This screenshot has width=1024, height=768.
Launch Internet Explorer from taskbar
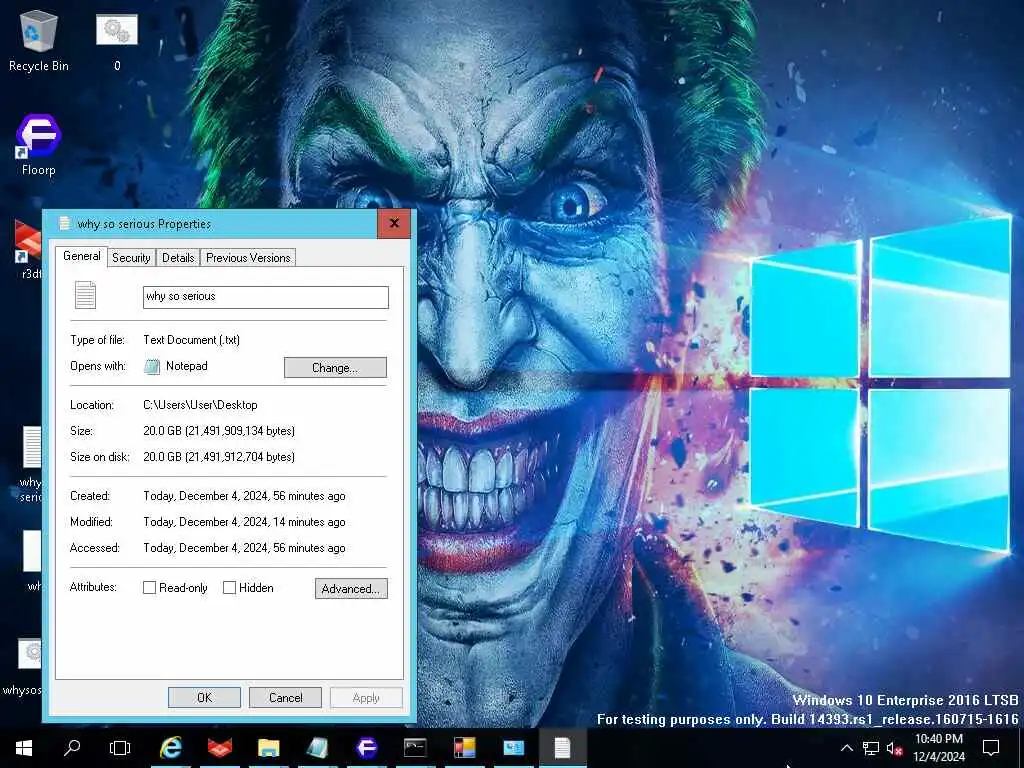pyautogui.click(x=170, y=748)
